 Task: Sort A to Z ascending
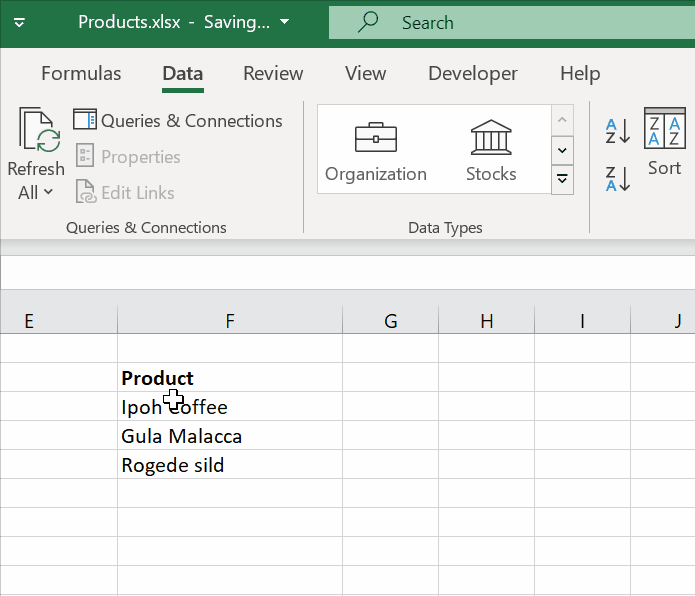coord(617,131)
